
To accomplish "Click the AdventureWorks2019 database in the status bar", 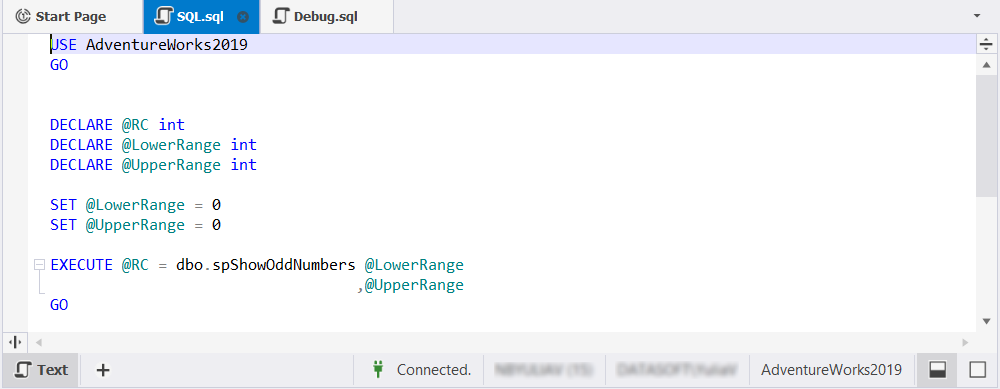I will click(832, 370).
